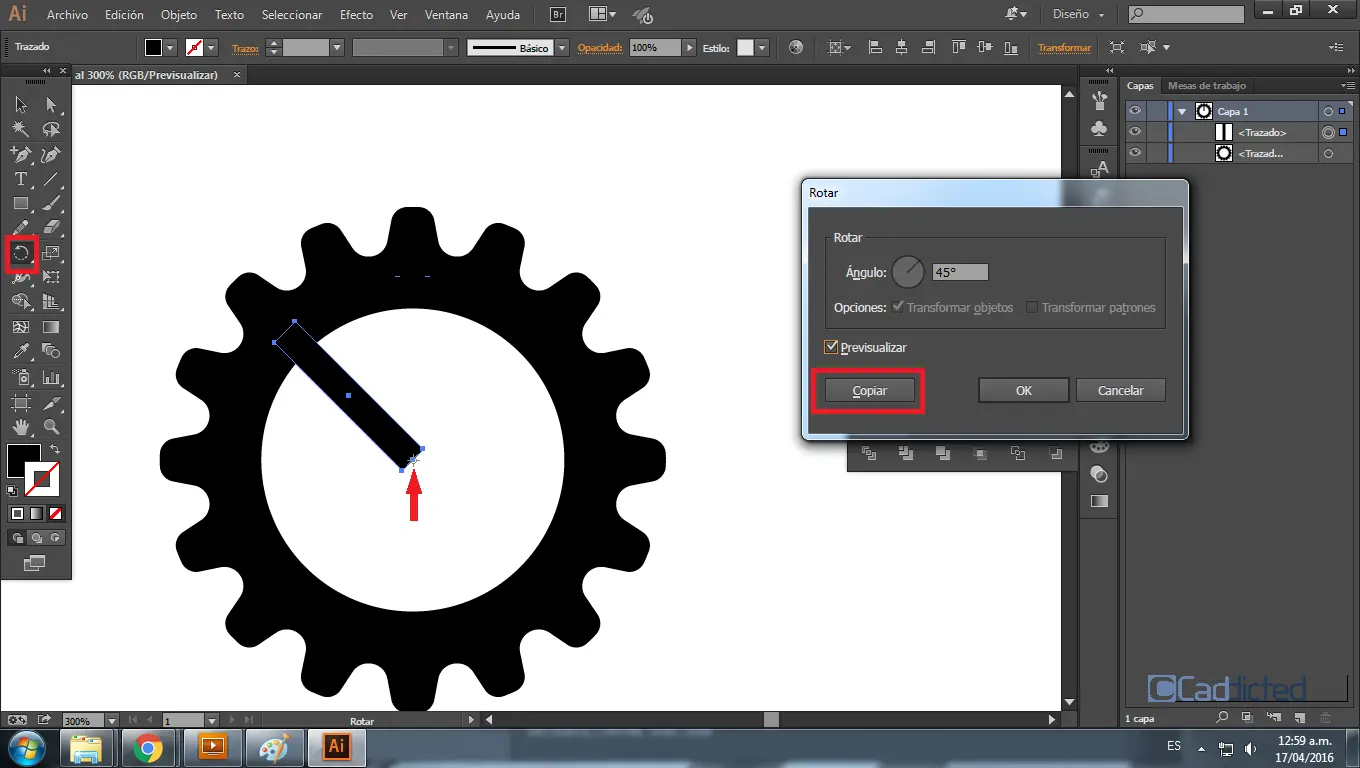Screen dimensions: 1360x768
Task: Toggle Transformar objetos checkbox
Action: pyautogui.click(x=898, y=308)
